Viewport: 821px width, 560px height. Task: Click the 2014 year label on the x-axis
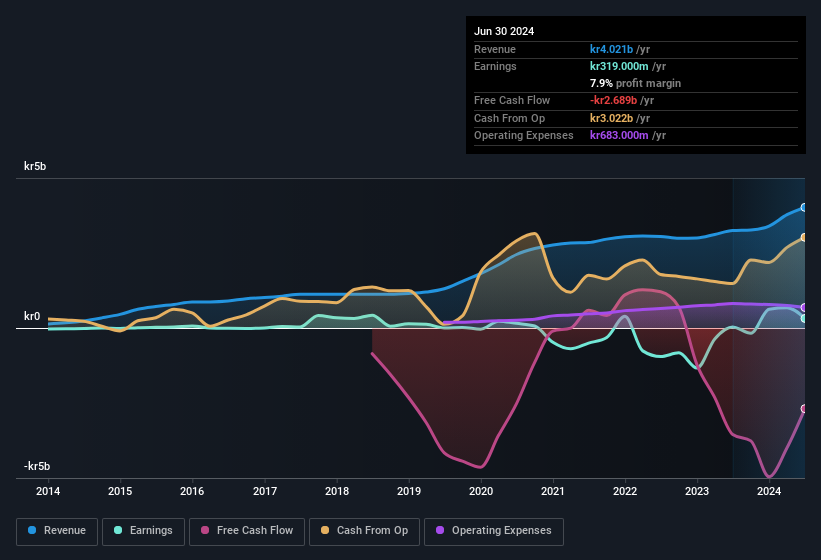pyautogui.click(x=48, y=491)
